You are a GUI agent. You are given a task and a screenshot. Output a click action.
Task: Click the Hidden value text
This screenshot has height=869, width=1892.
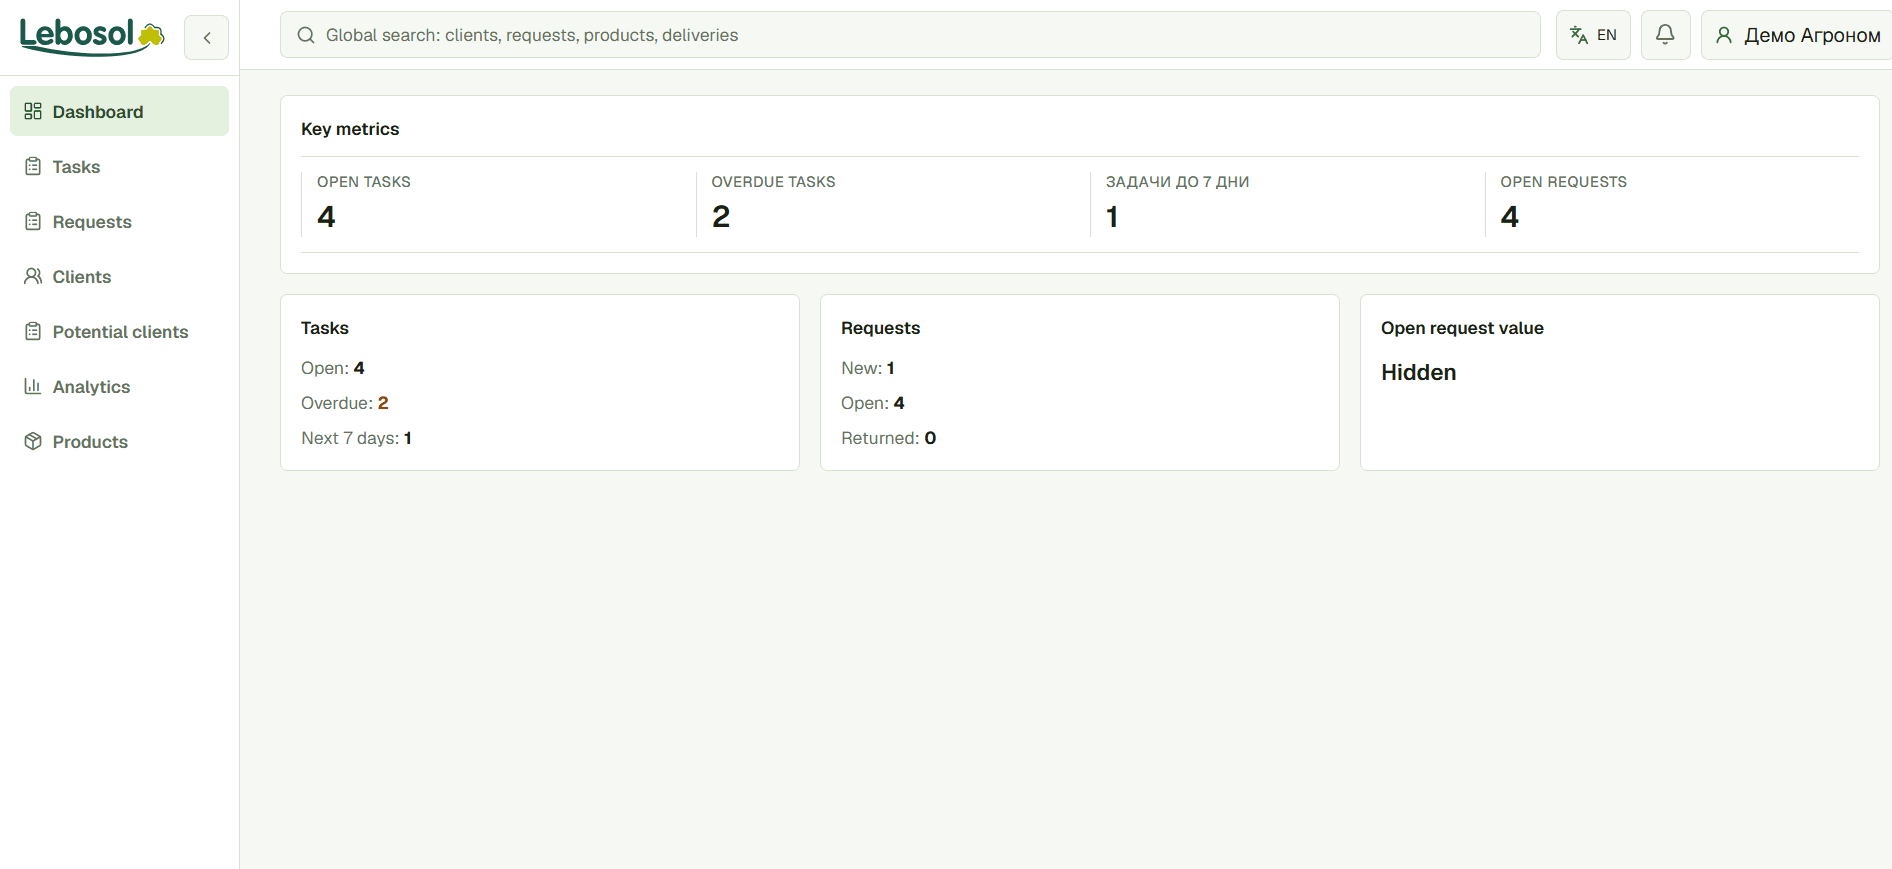point(1418,372)
